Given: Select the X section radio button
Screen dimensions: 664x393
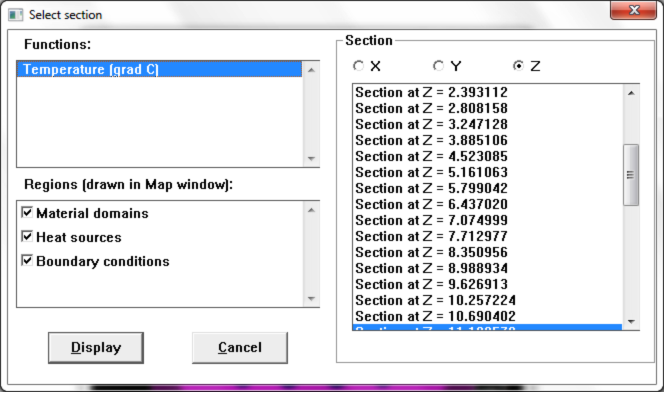Looking at the screenshot, I should pos(358,66).
